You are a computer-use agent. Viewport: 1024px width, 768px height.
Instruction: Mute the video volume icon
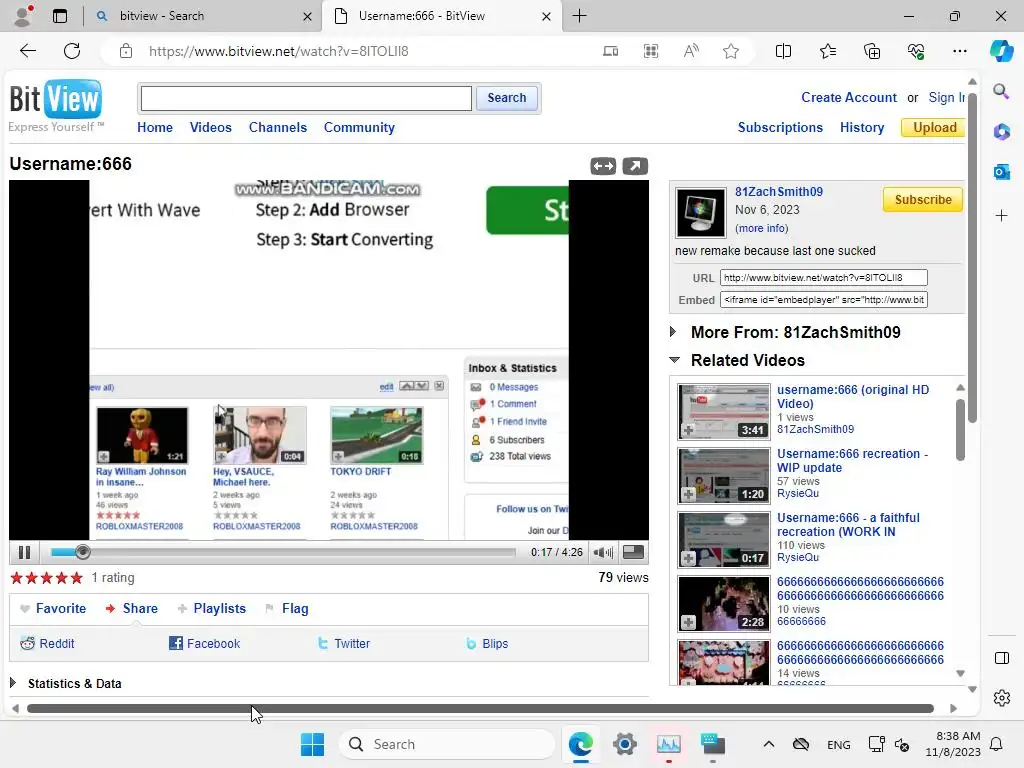tap(603, 552)
